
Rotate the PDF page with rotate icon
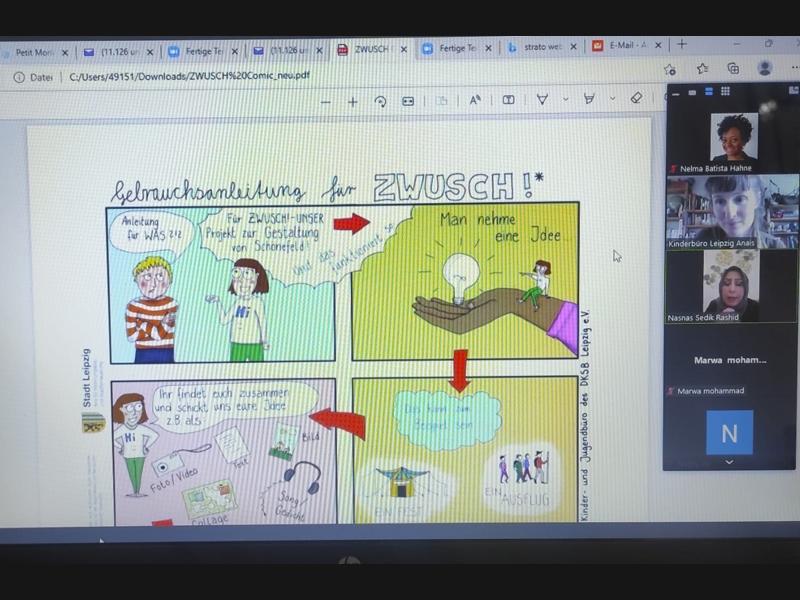click(380, 101)
